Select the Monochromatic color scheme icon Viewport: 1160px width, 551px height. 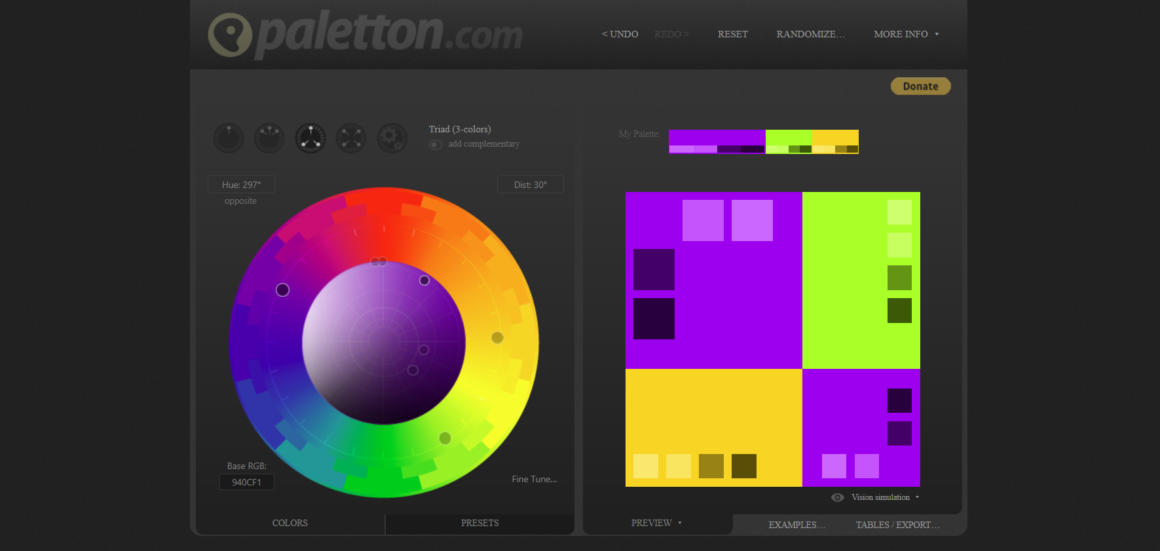[229, 138]
